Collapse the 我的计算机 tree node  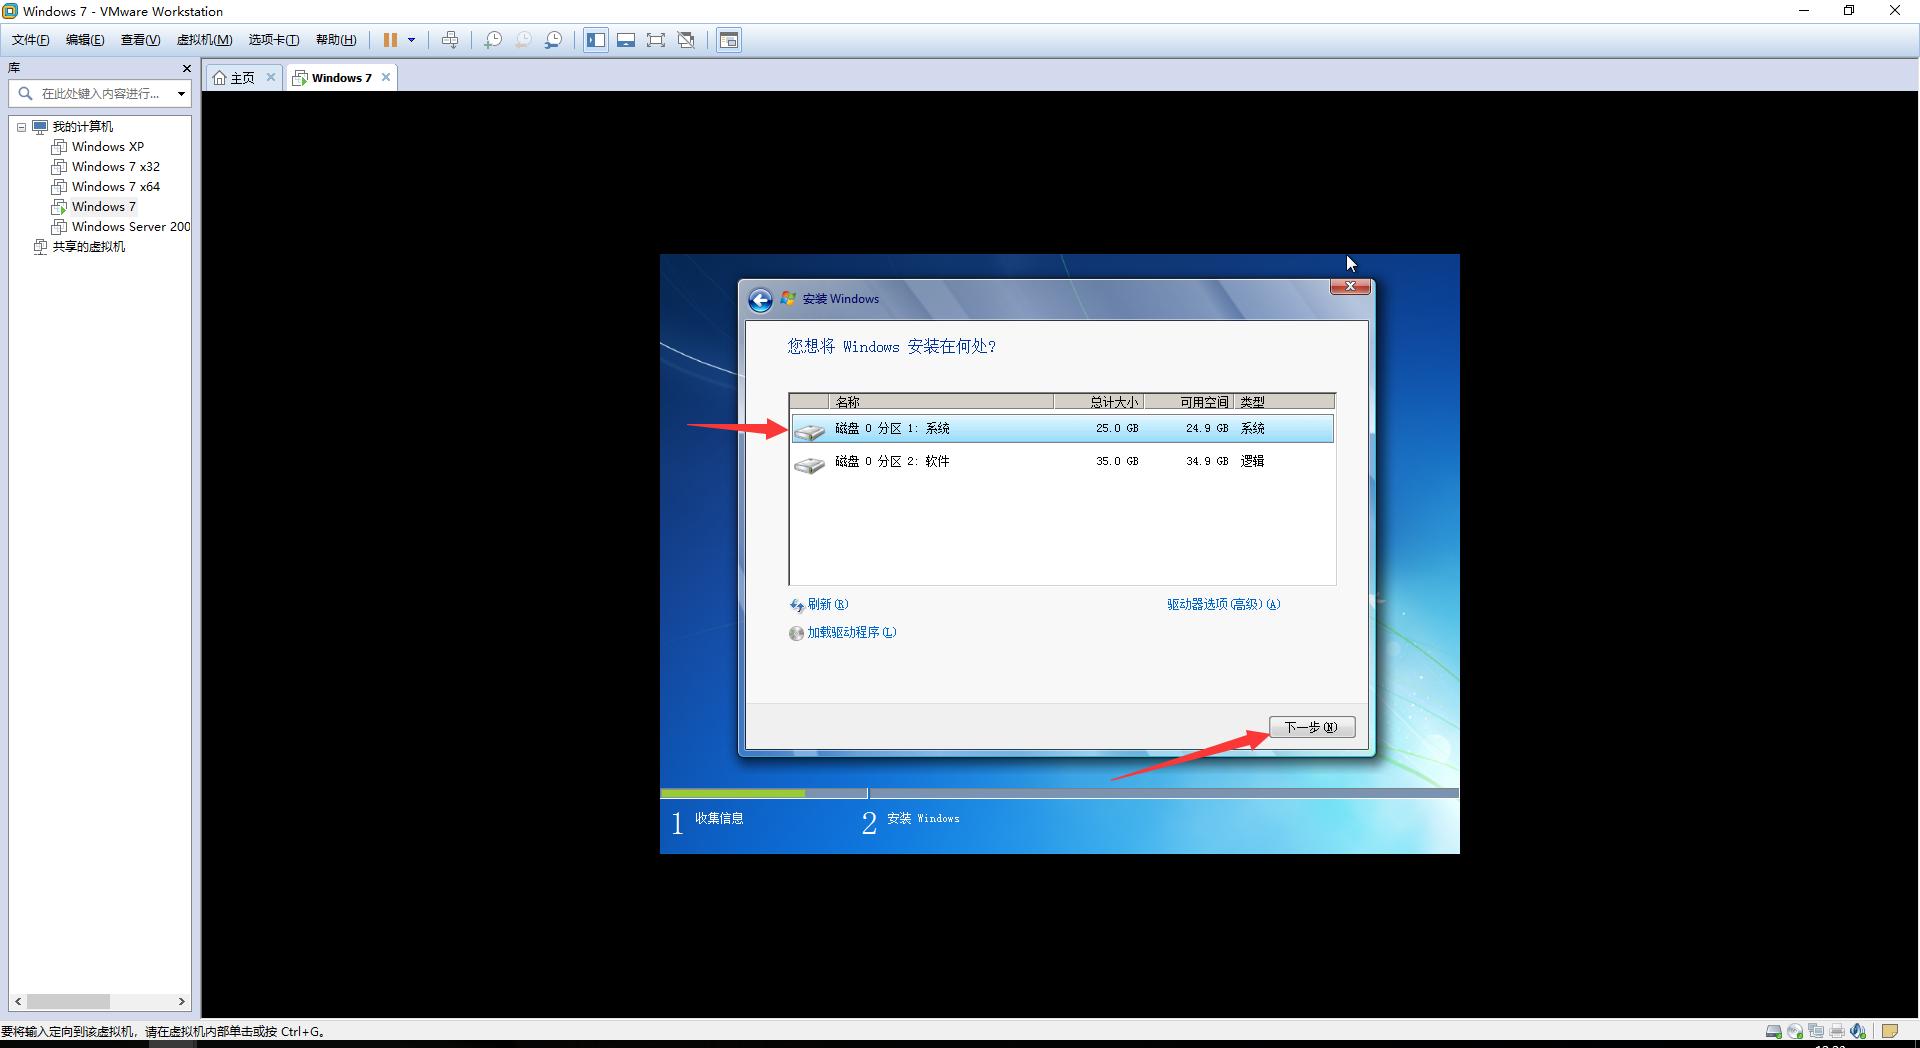click(x=22, y=126)
